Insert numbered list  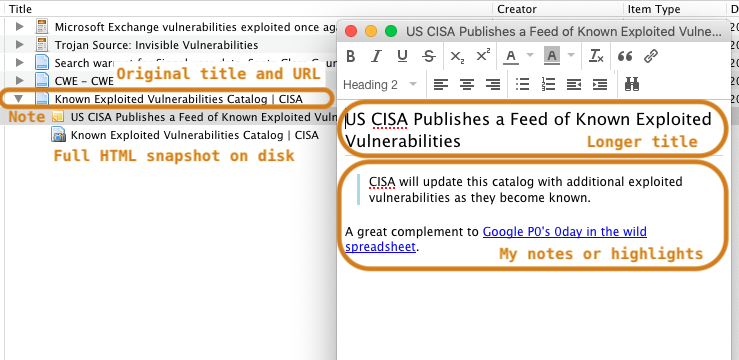[548, 84]
